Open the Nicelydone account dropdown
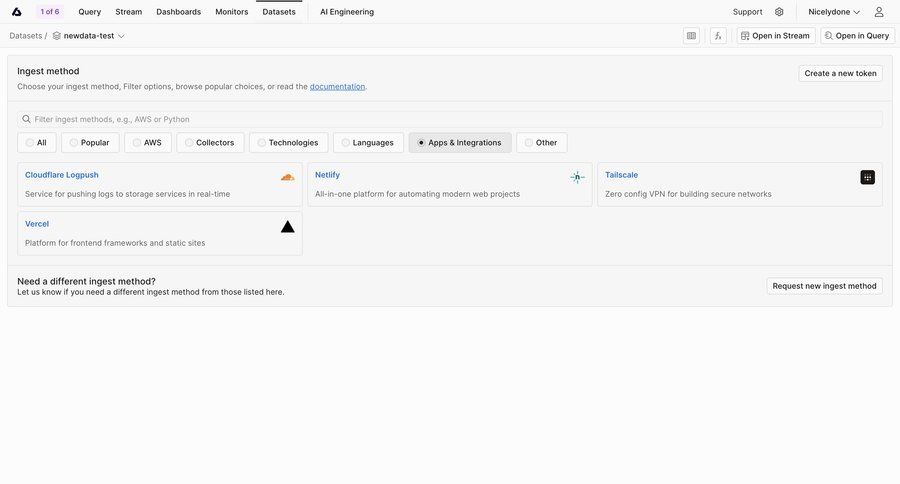Viewport: 900px width, 484px height. point(833,11)
